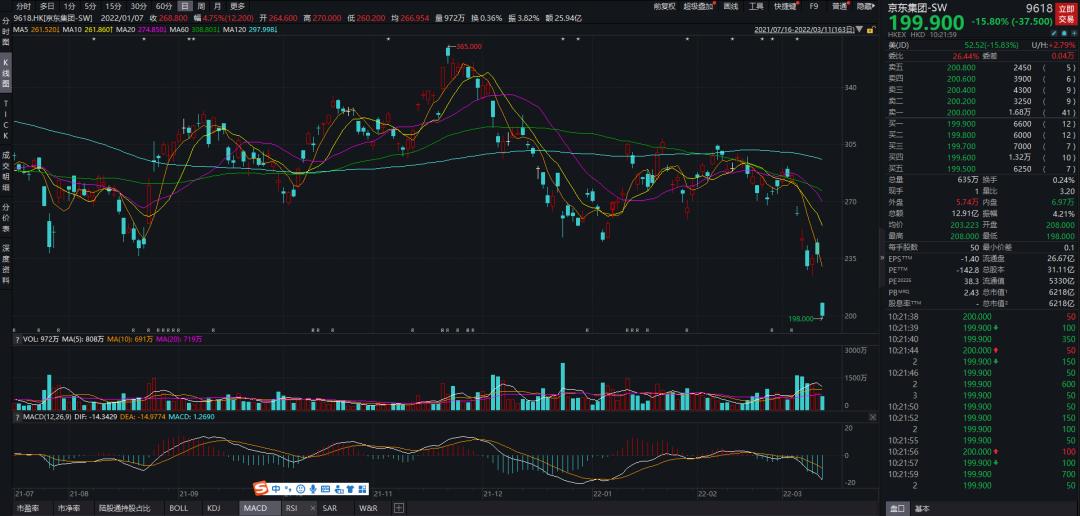This screenshot has width=1080, height=516.
Task: Click the Sogou input method S icon
Action: point(260,489)
